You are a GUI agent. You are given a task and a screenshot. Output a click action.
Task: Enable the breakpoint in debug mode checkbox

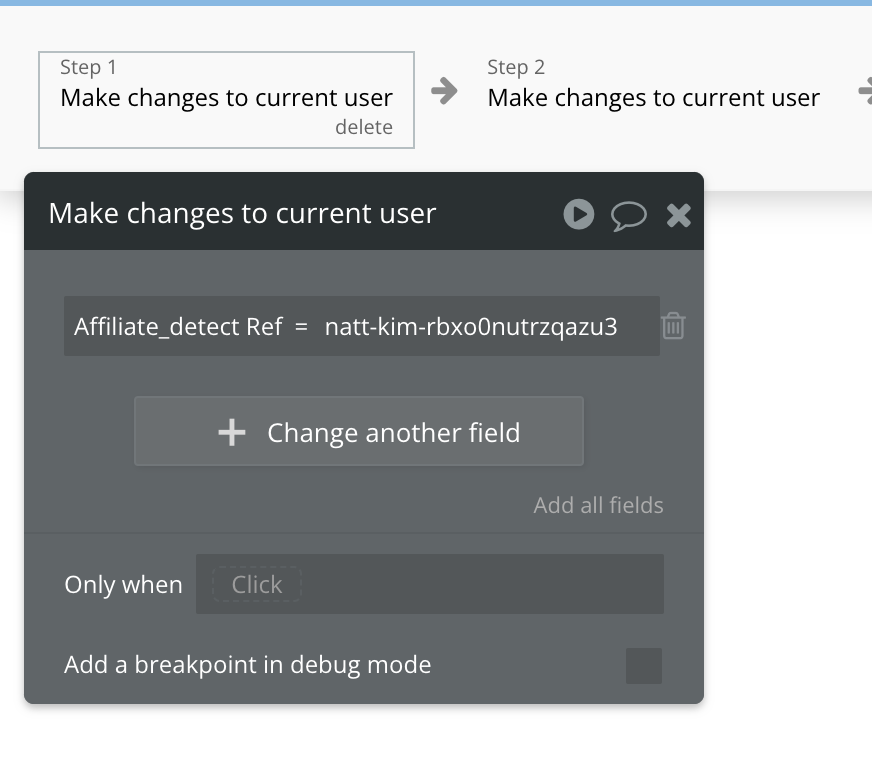click(643, 665)
